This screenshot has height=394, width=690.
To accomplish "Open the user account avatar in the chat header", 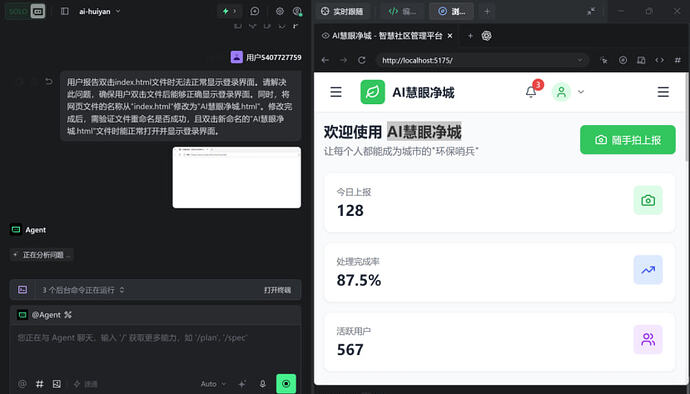I will pos(297,11).
